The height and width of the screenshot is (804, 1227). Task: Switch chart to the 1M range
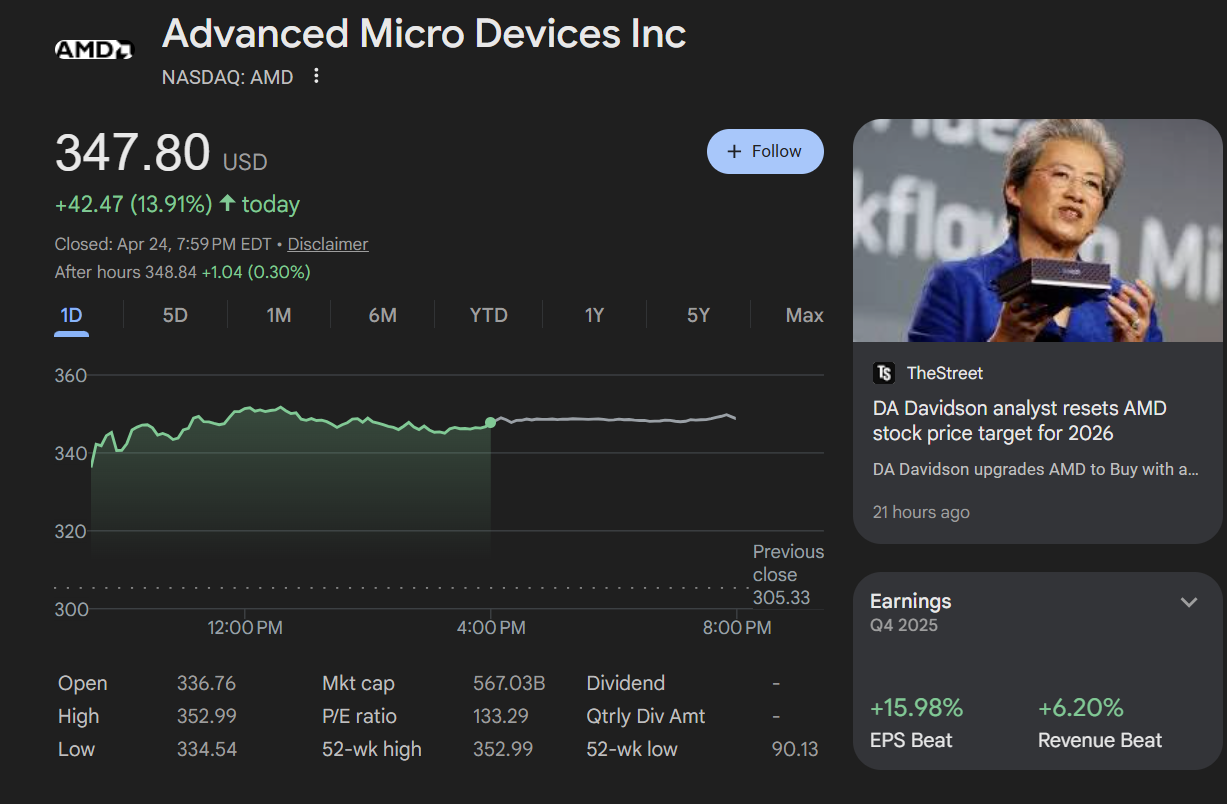coord(279,315)
